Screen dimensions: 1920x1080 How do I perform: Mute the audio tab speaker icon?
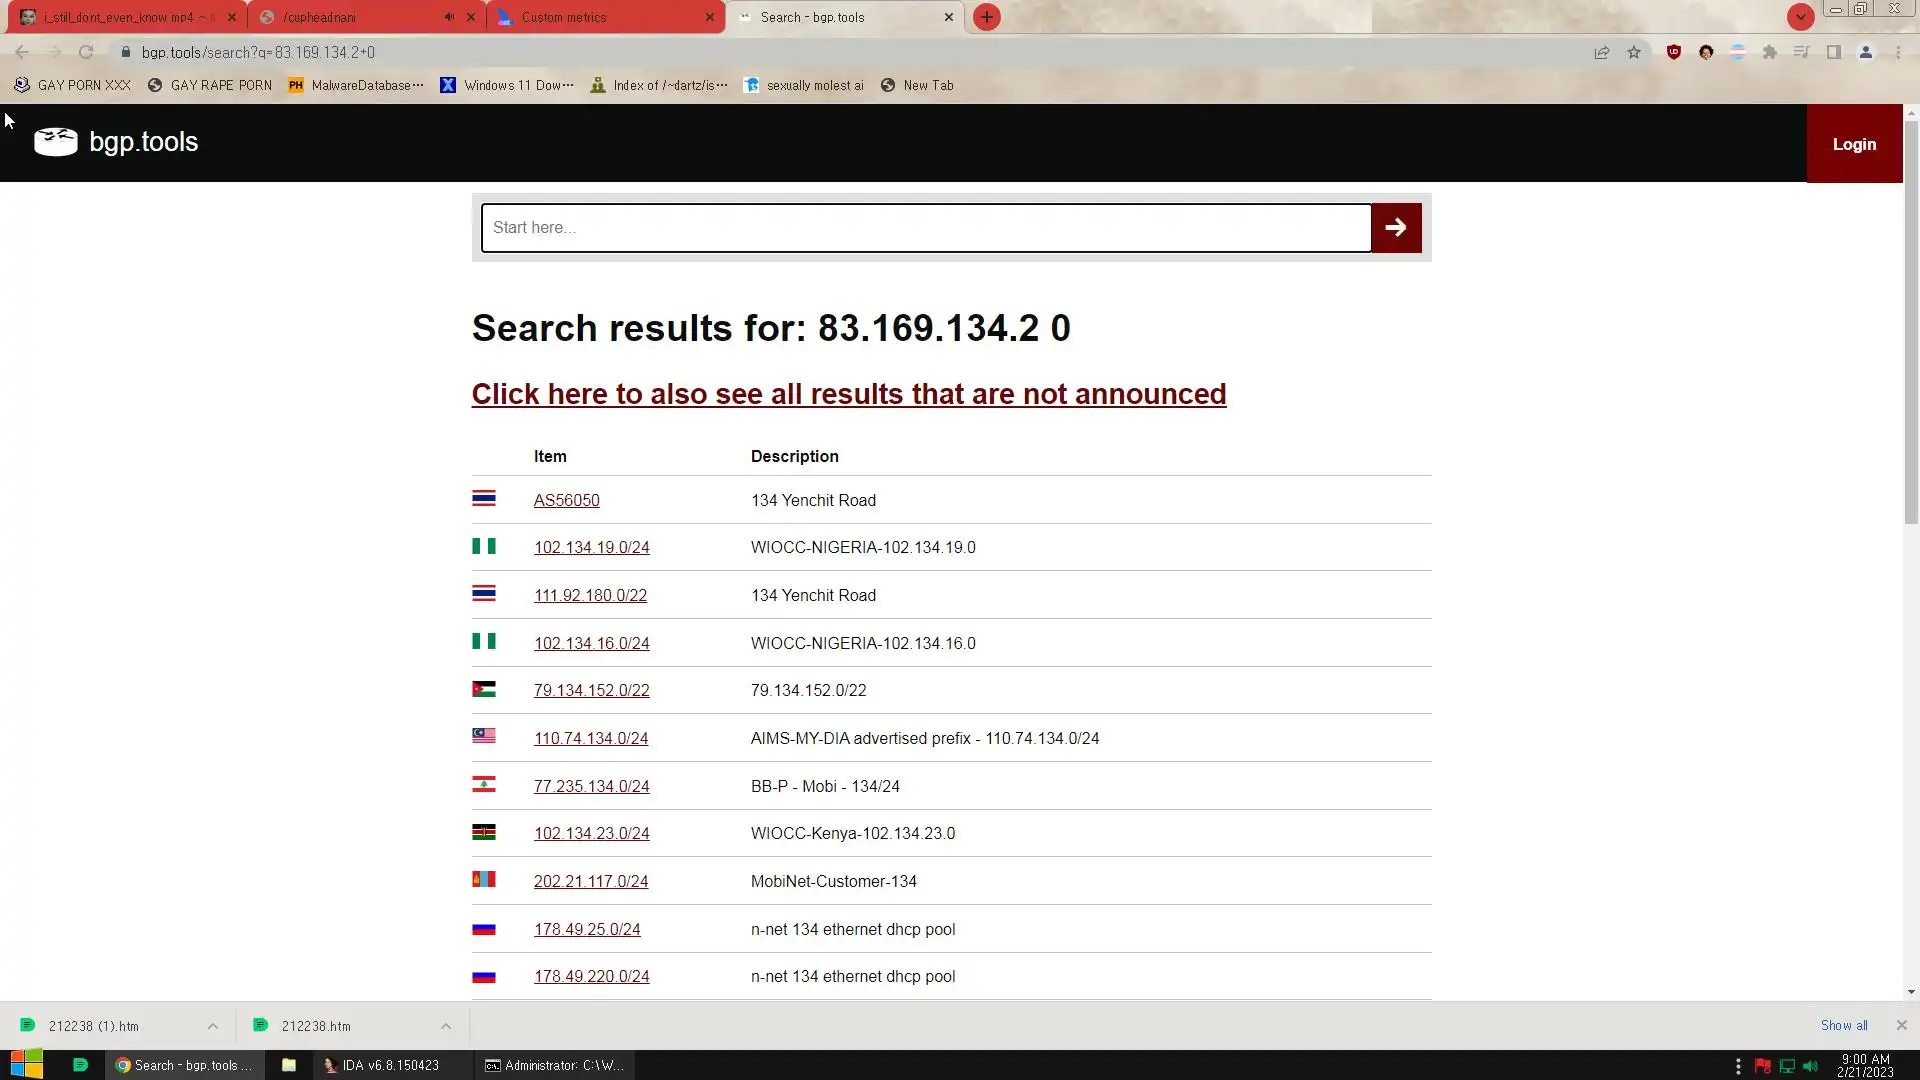(x=449, y=17)
